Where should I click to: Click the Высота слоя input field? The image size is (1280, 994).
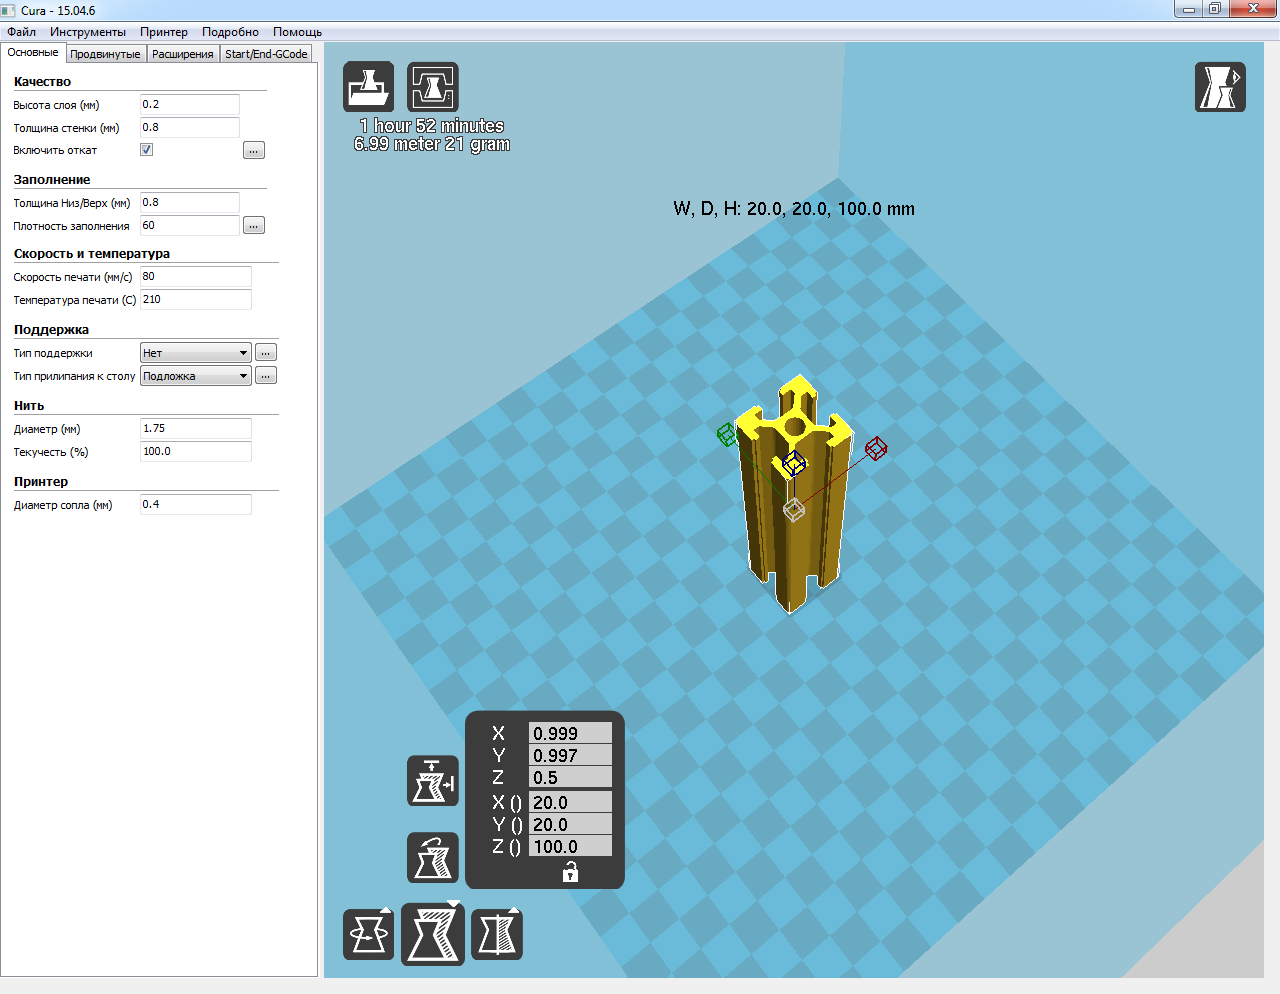click(x=190, y=105)
